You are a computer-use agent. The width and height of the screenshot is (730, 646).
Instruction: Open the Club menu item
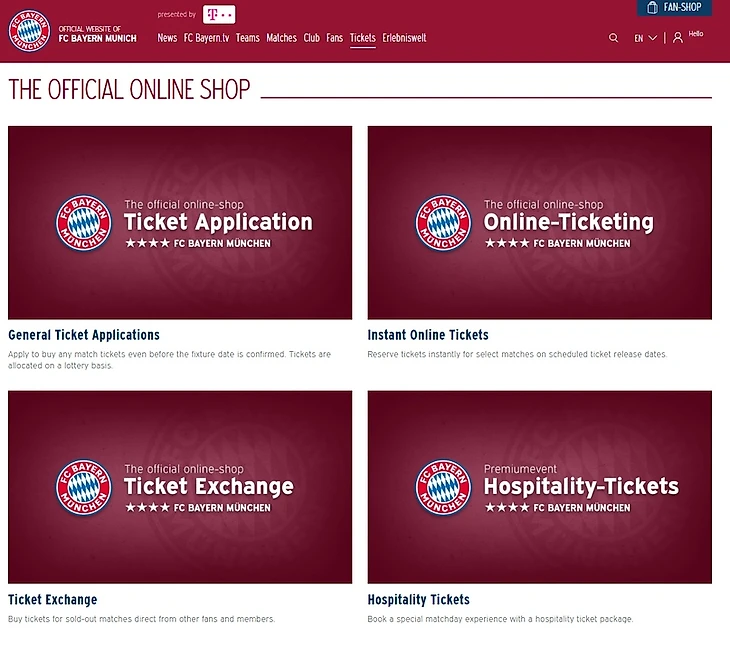click(x=311, y=38)
